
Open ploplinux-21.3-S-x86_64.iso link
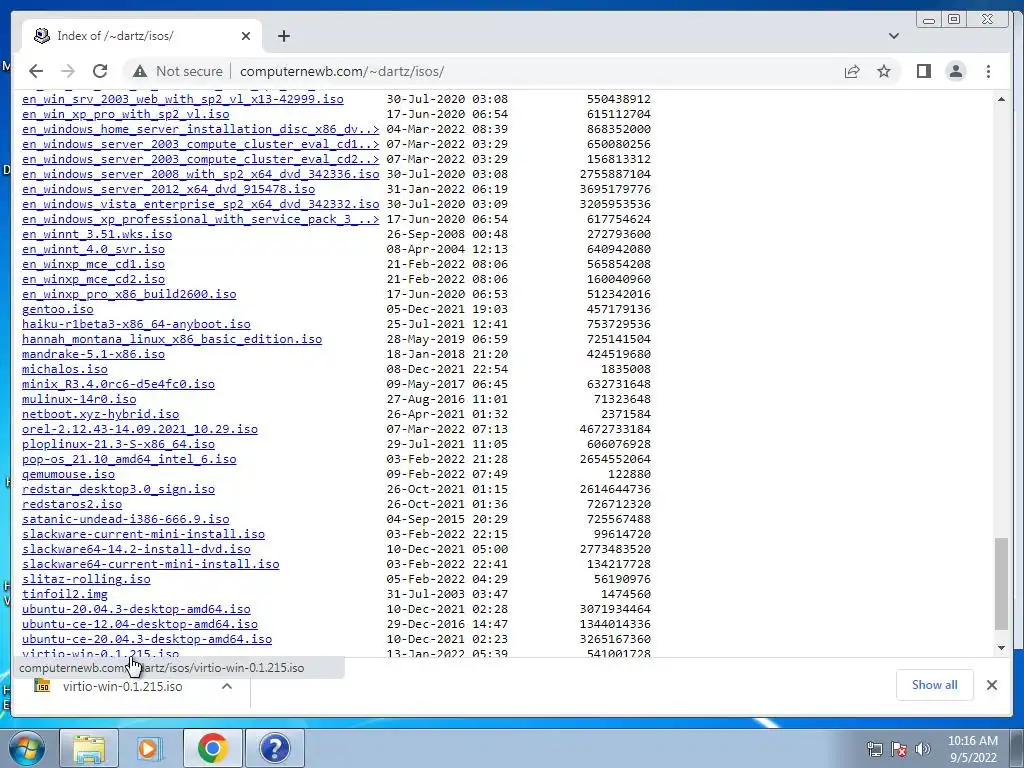click(x=118, y=444)
